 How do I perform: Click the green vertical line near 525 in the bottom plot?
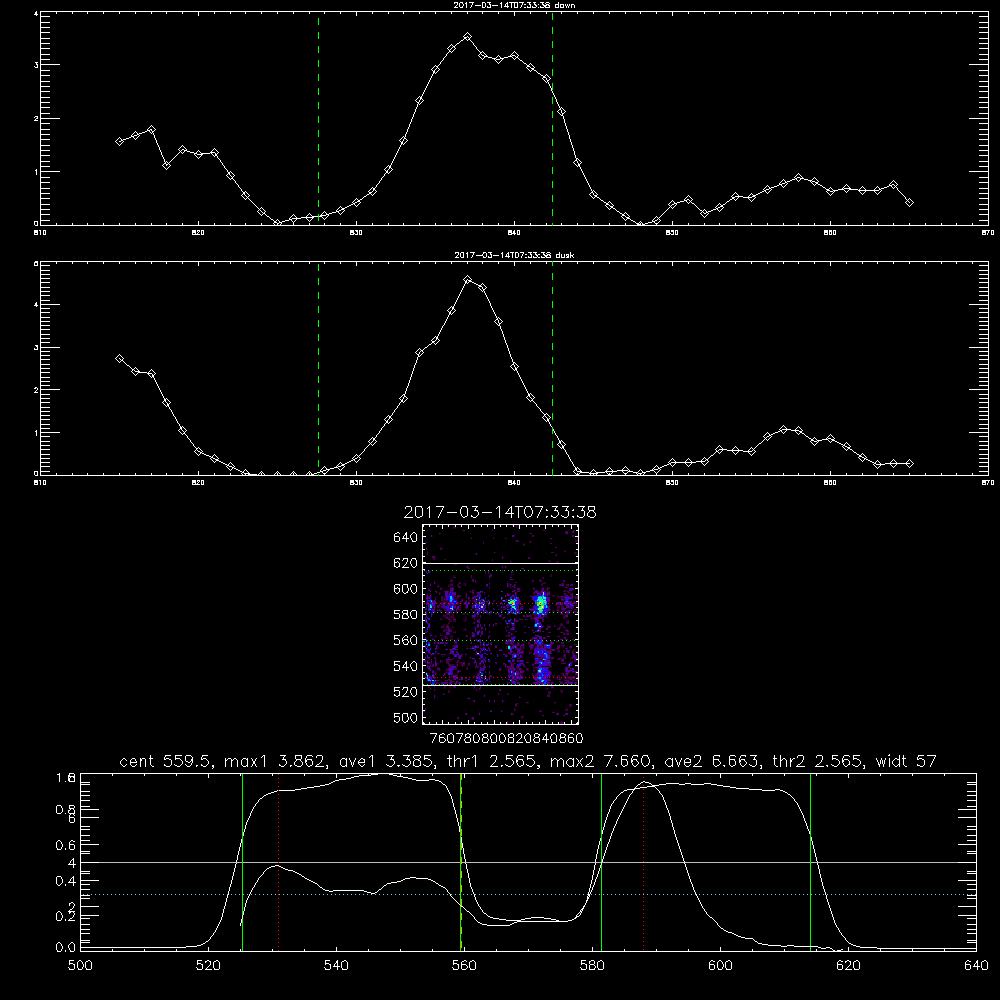tap(242, 862)
